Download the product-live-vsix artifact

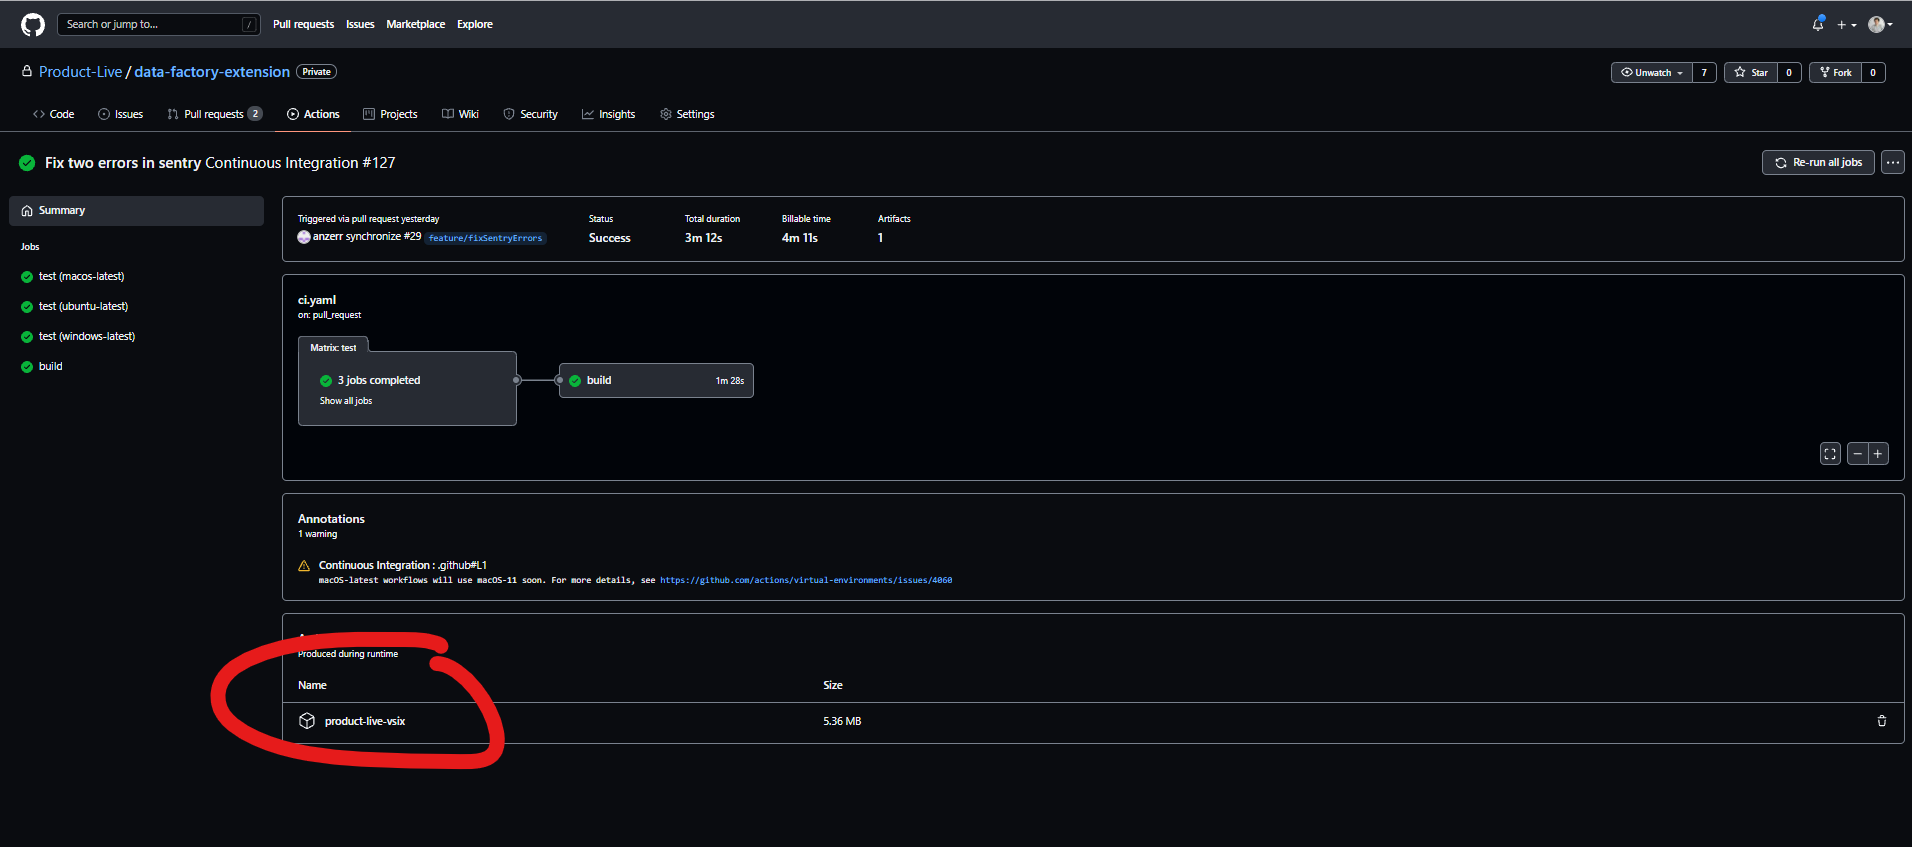click(x=364, y=721)
